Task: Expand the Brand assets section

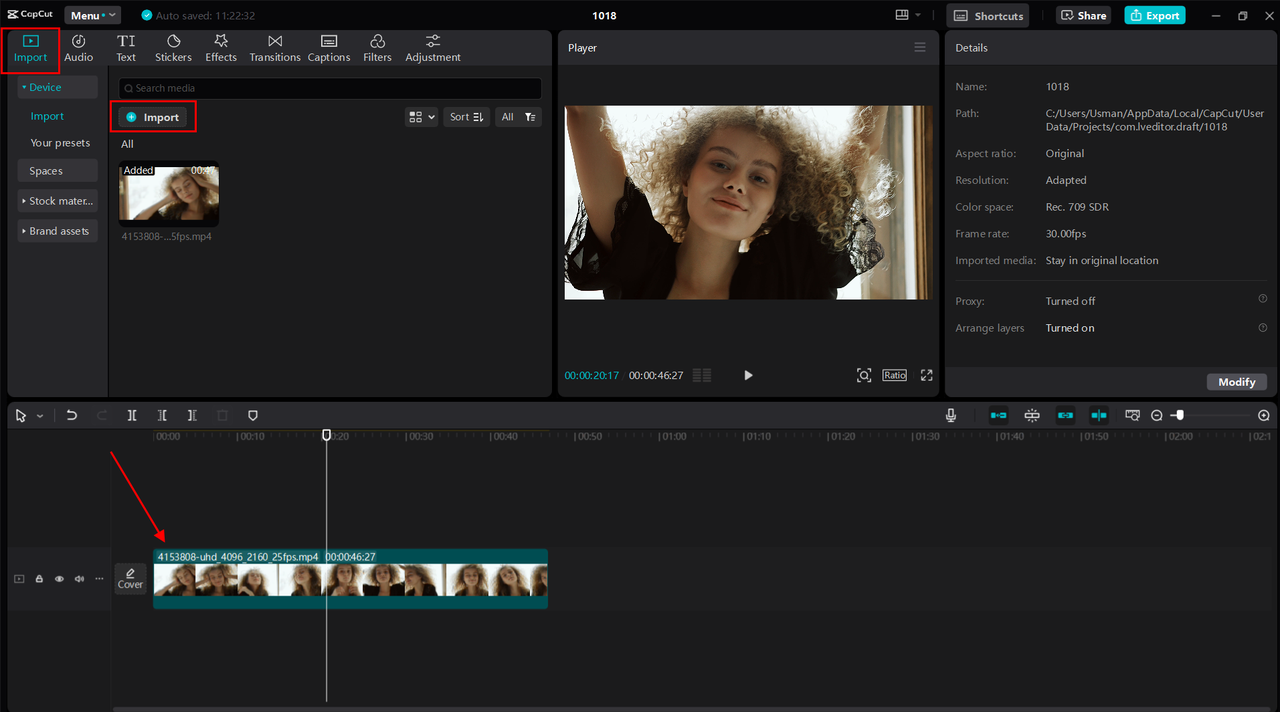Action: pos(58,231)
